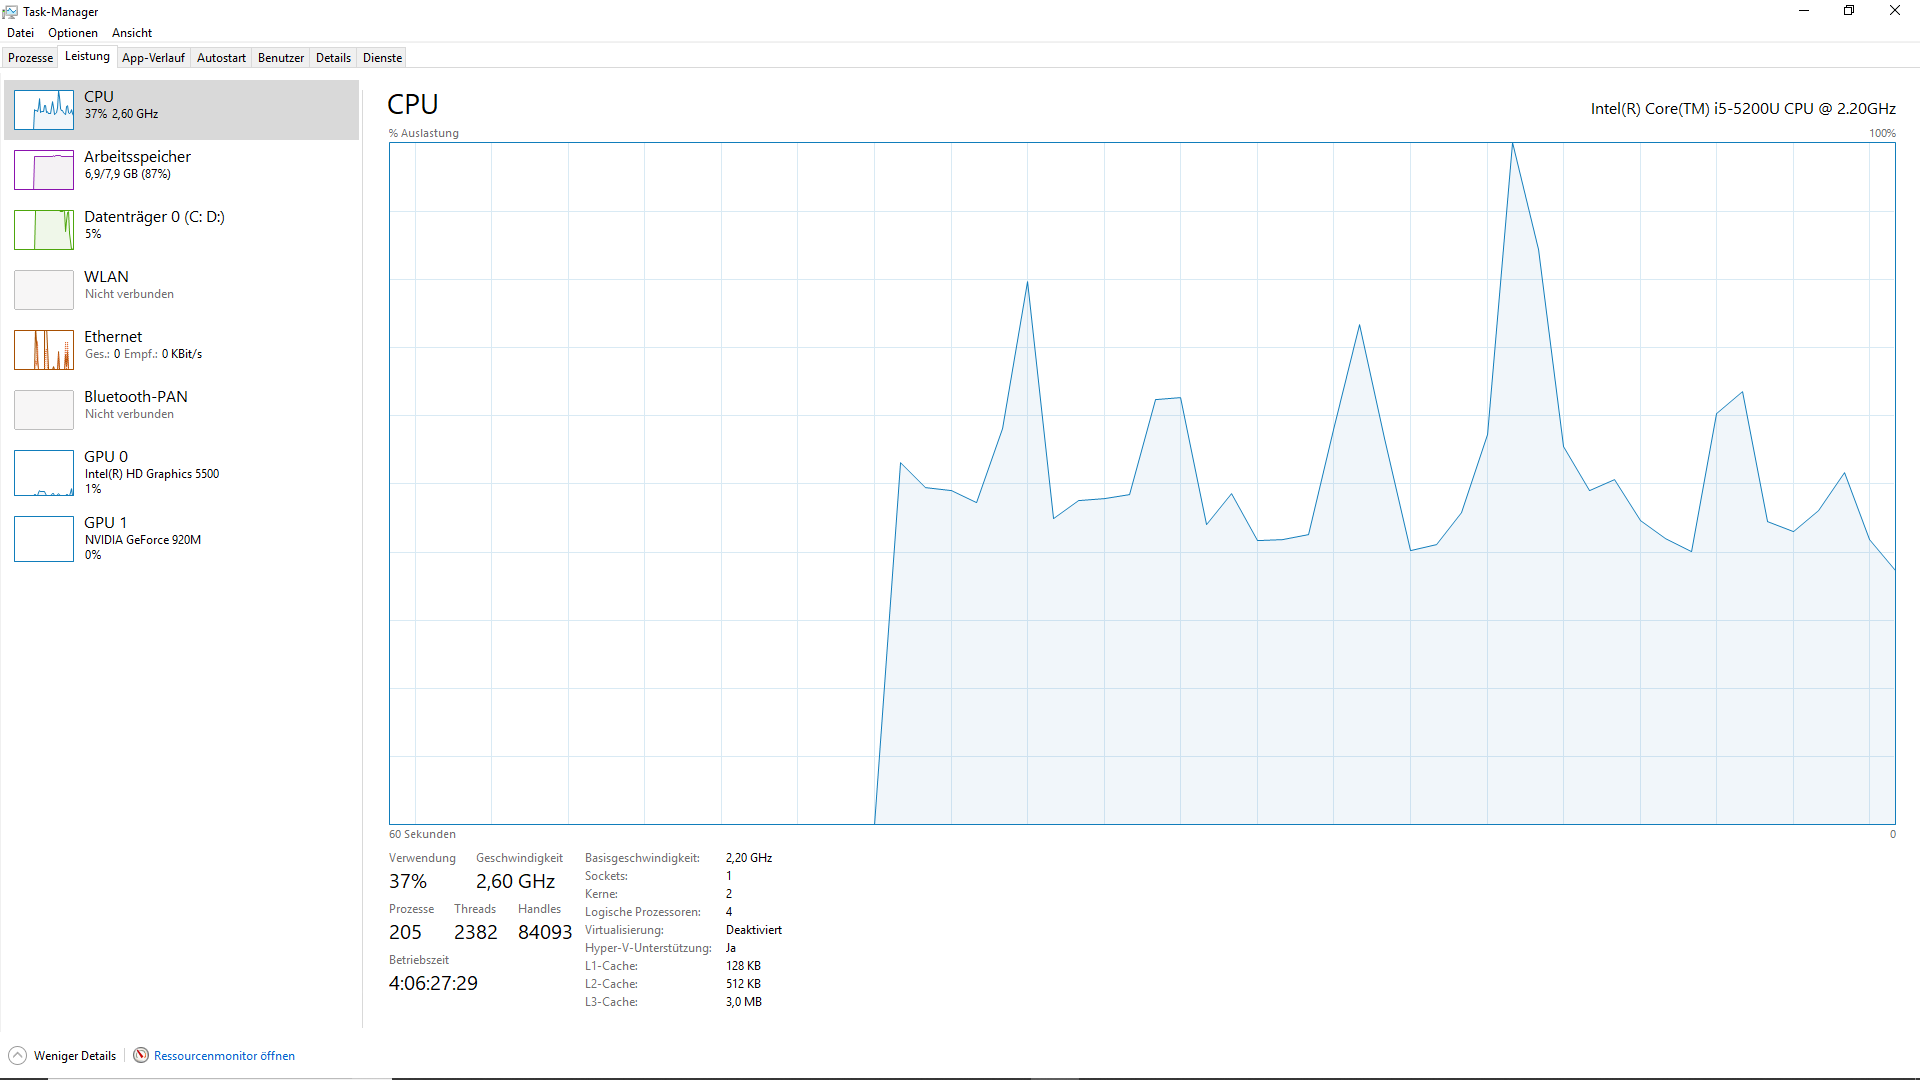The height and width of the screenshot is (1080, 1920).
Task: Click the Task-Manager title bar icon
Action: pyautogui.click(x=10, y=11)
